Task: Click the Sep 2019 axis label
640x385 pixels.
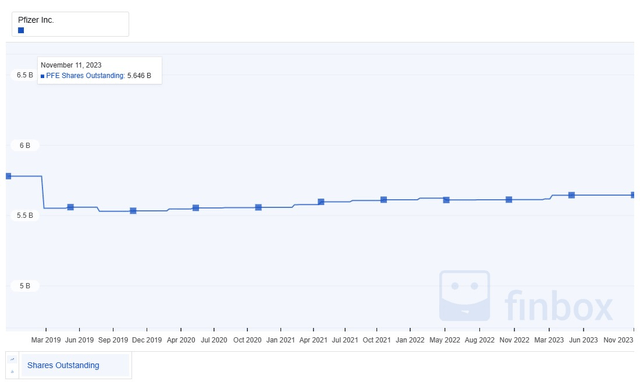Action: point(113,340)
